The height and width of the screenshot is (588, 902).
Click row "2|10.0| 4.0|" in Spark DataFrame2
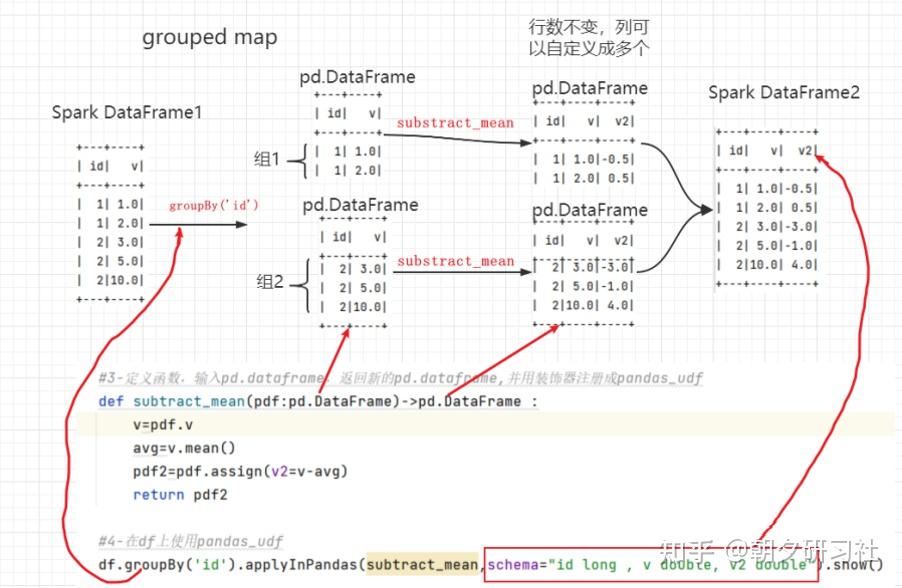(x=768, y=265)
